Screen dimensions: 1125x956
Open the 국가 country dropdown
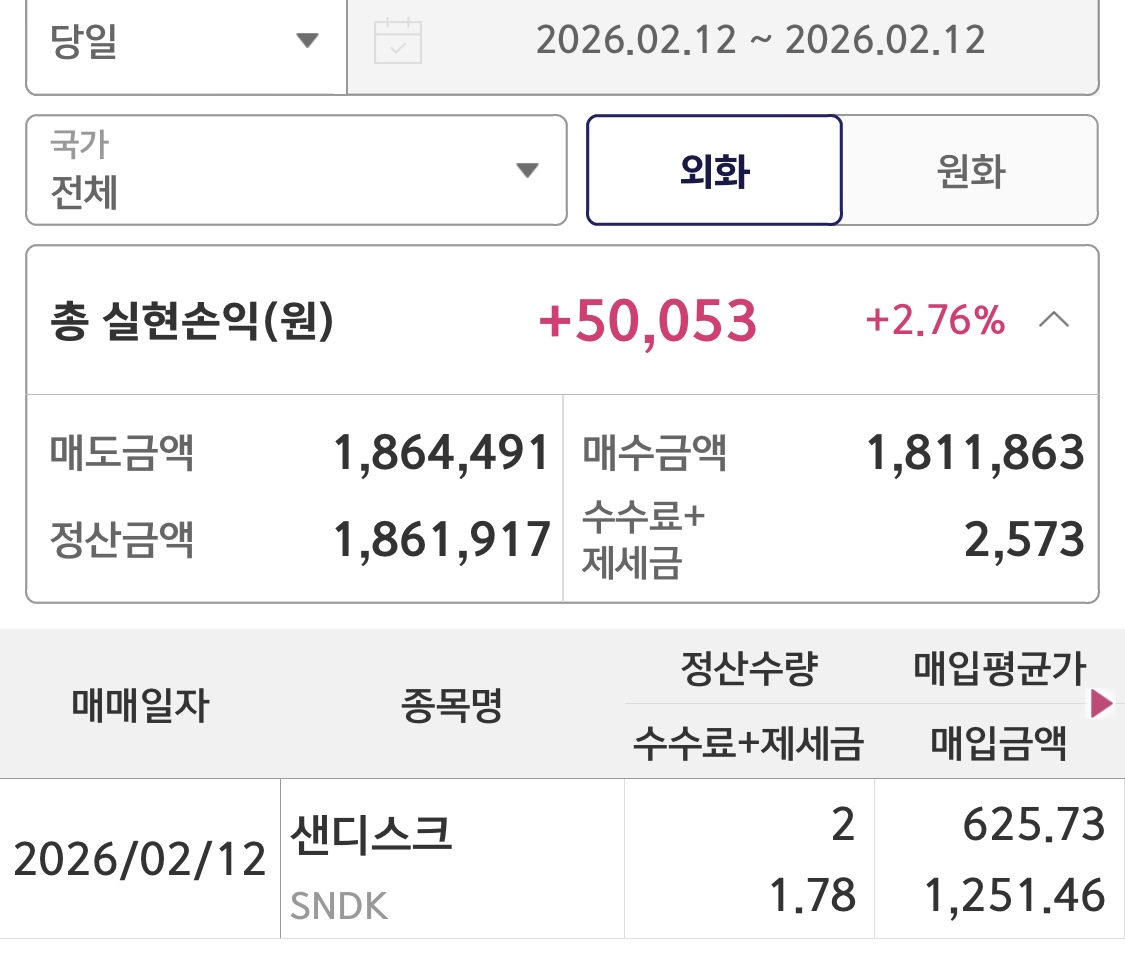(296, 171)
